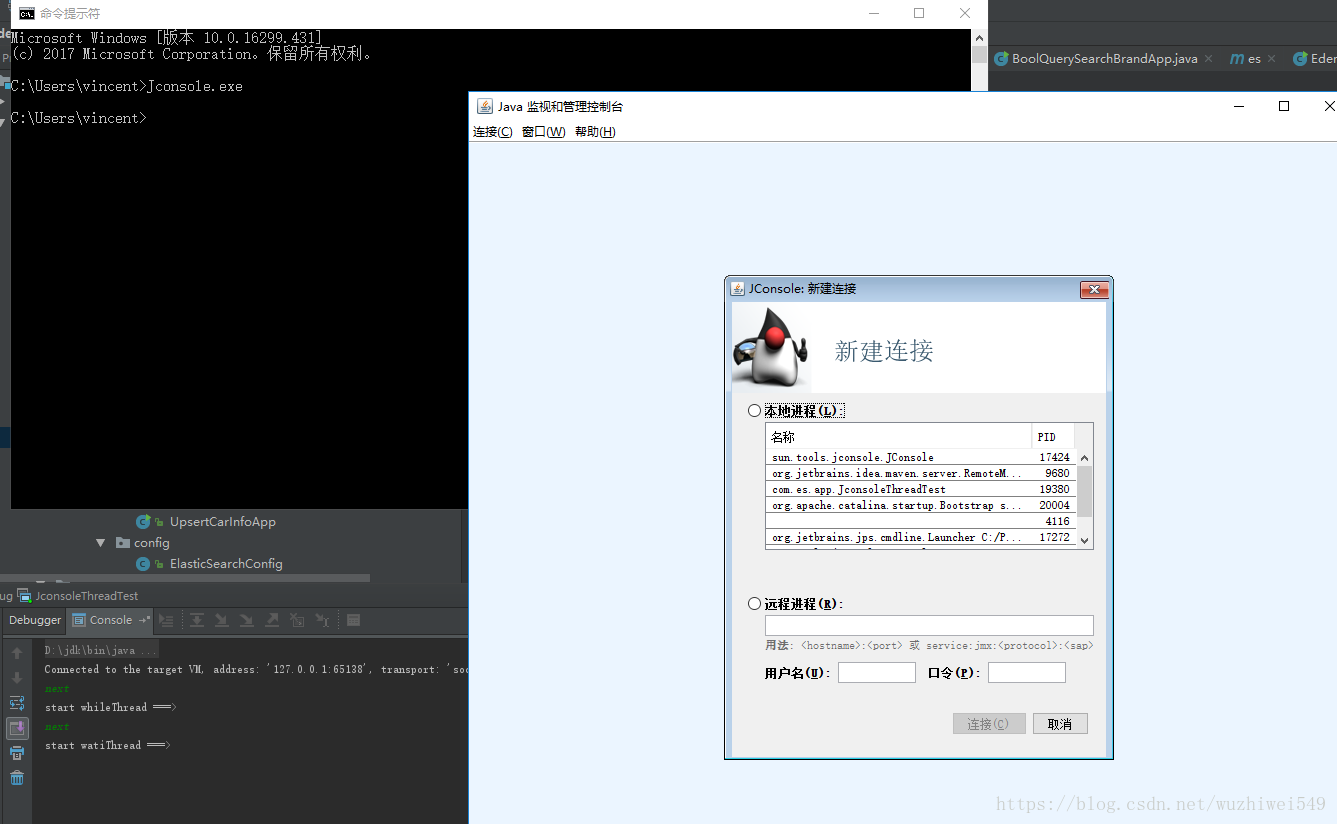Select the 远程进程 radio button
1337x824 pixels.
[x=754, y=604]
